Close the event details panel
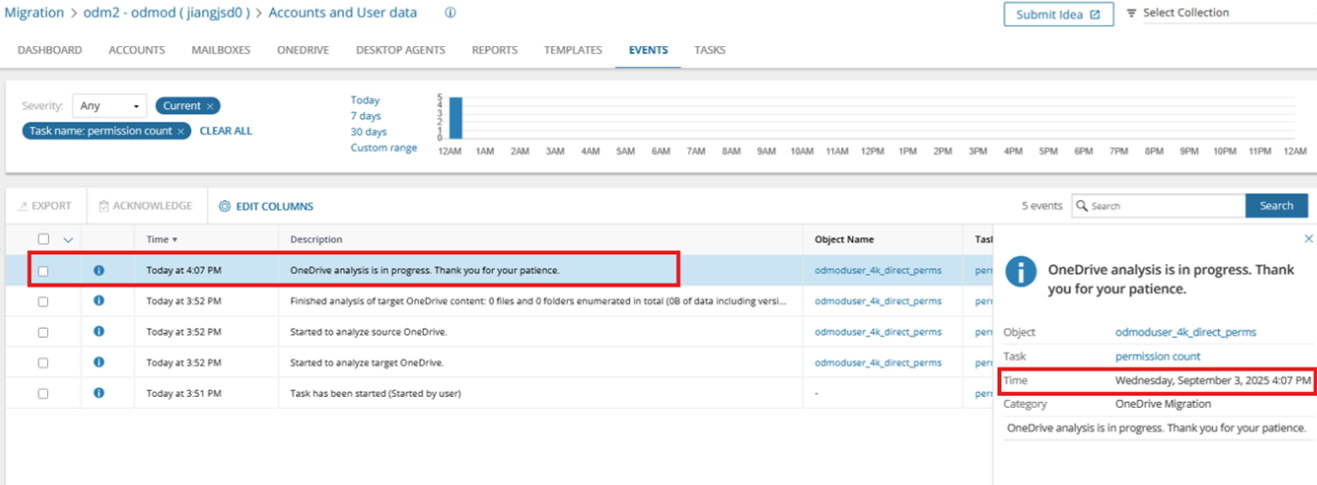 [1309, 239]
